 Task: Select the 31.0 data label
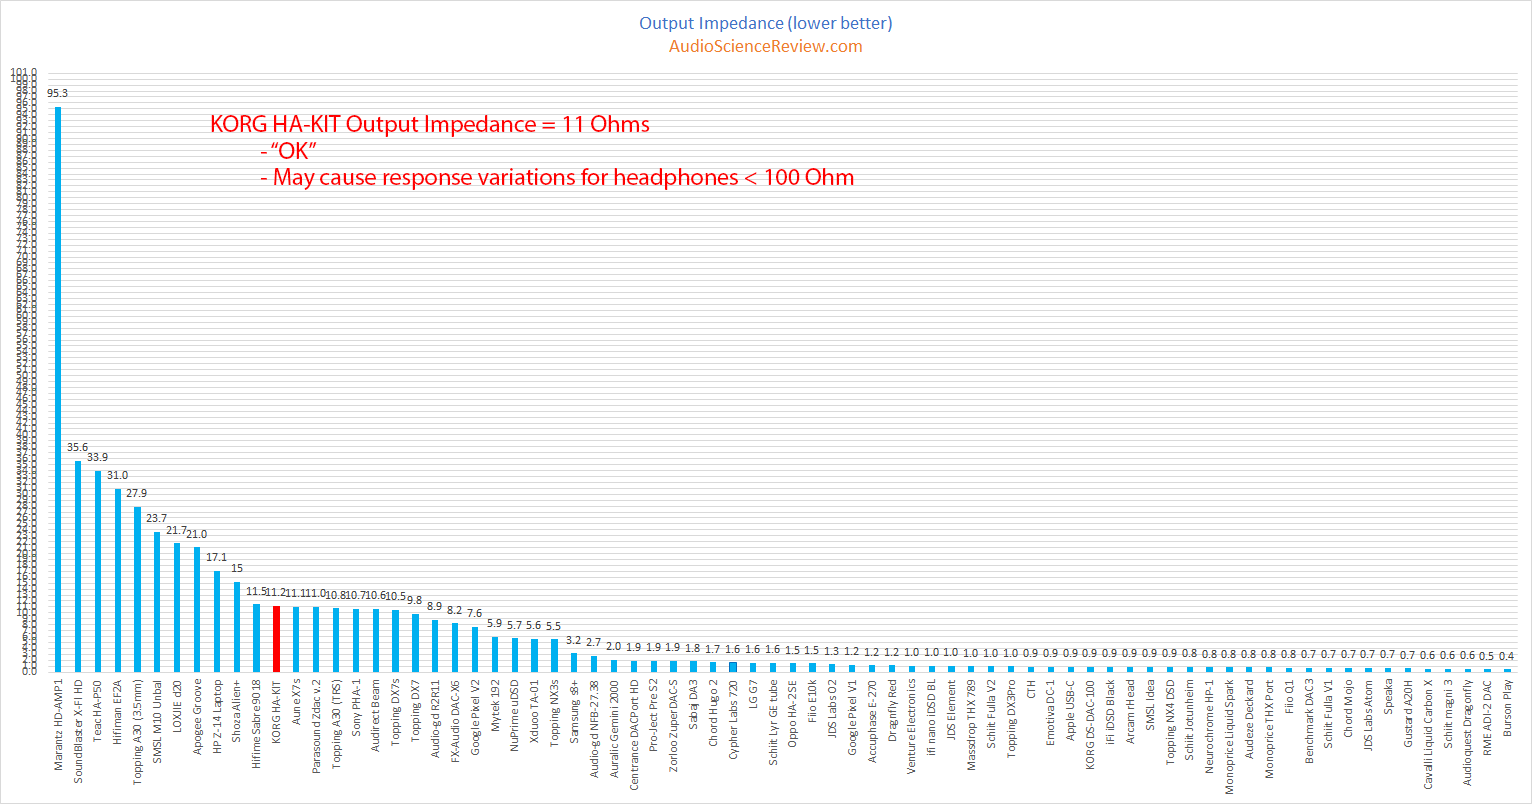point(117,475)
